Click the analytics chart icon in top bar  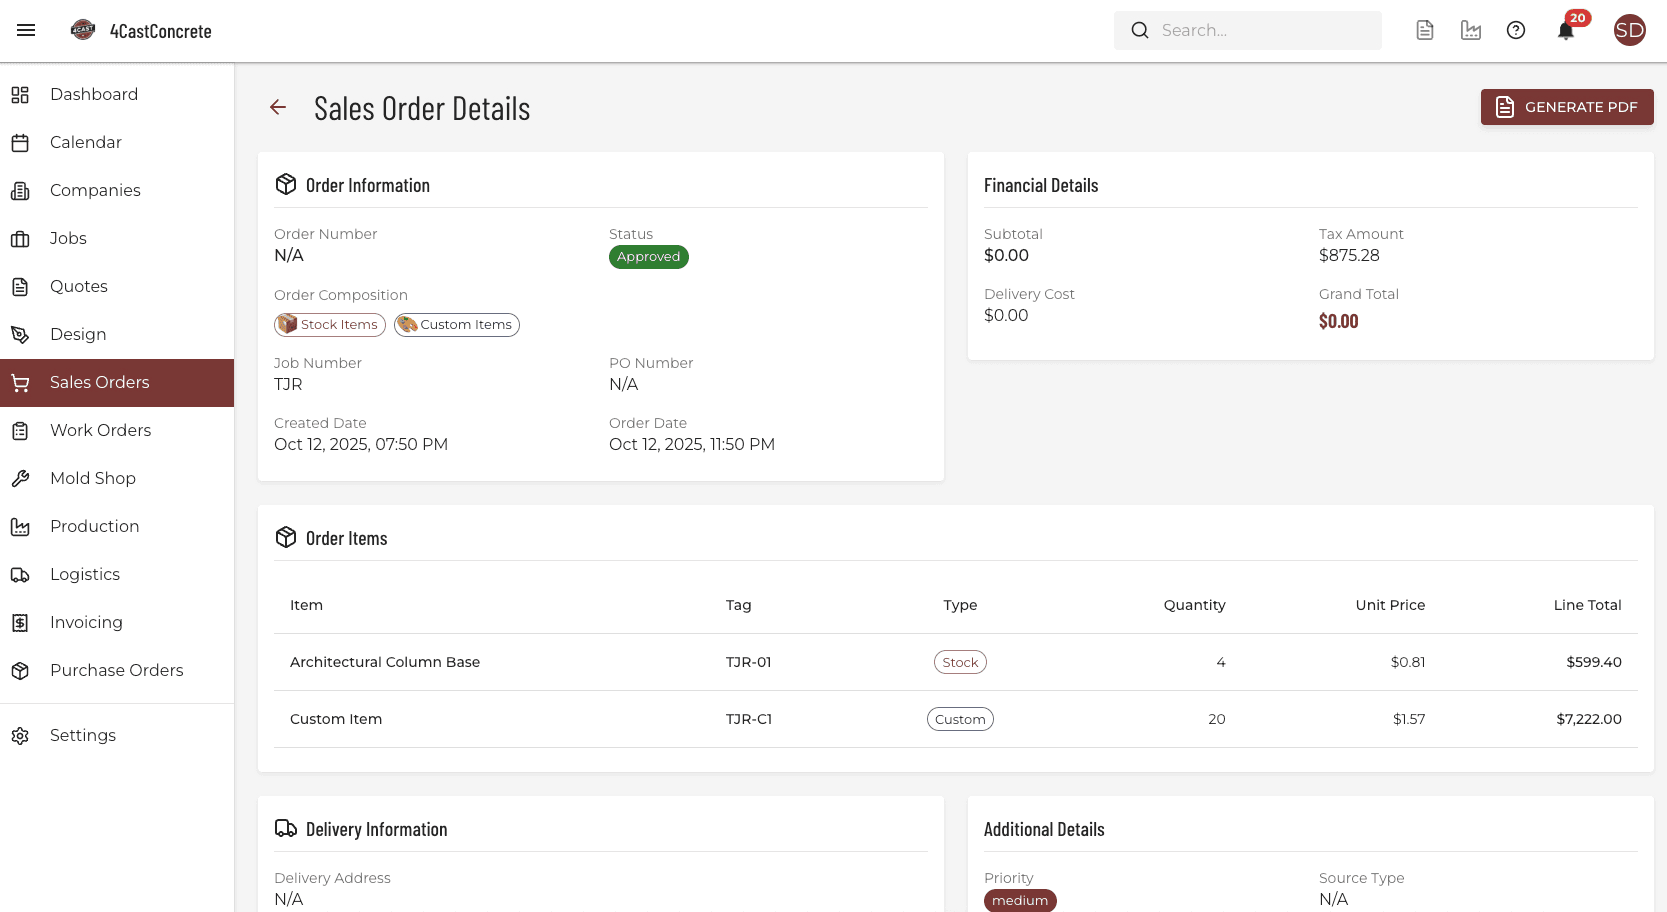coord(1470,30)
